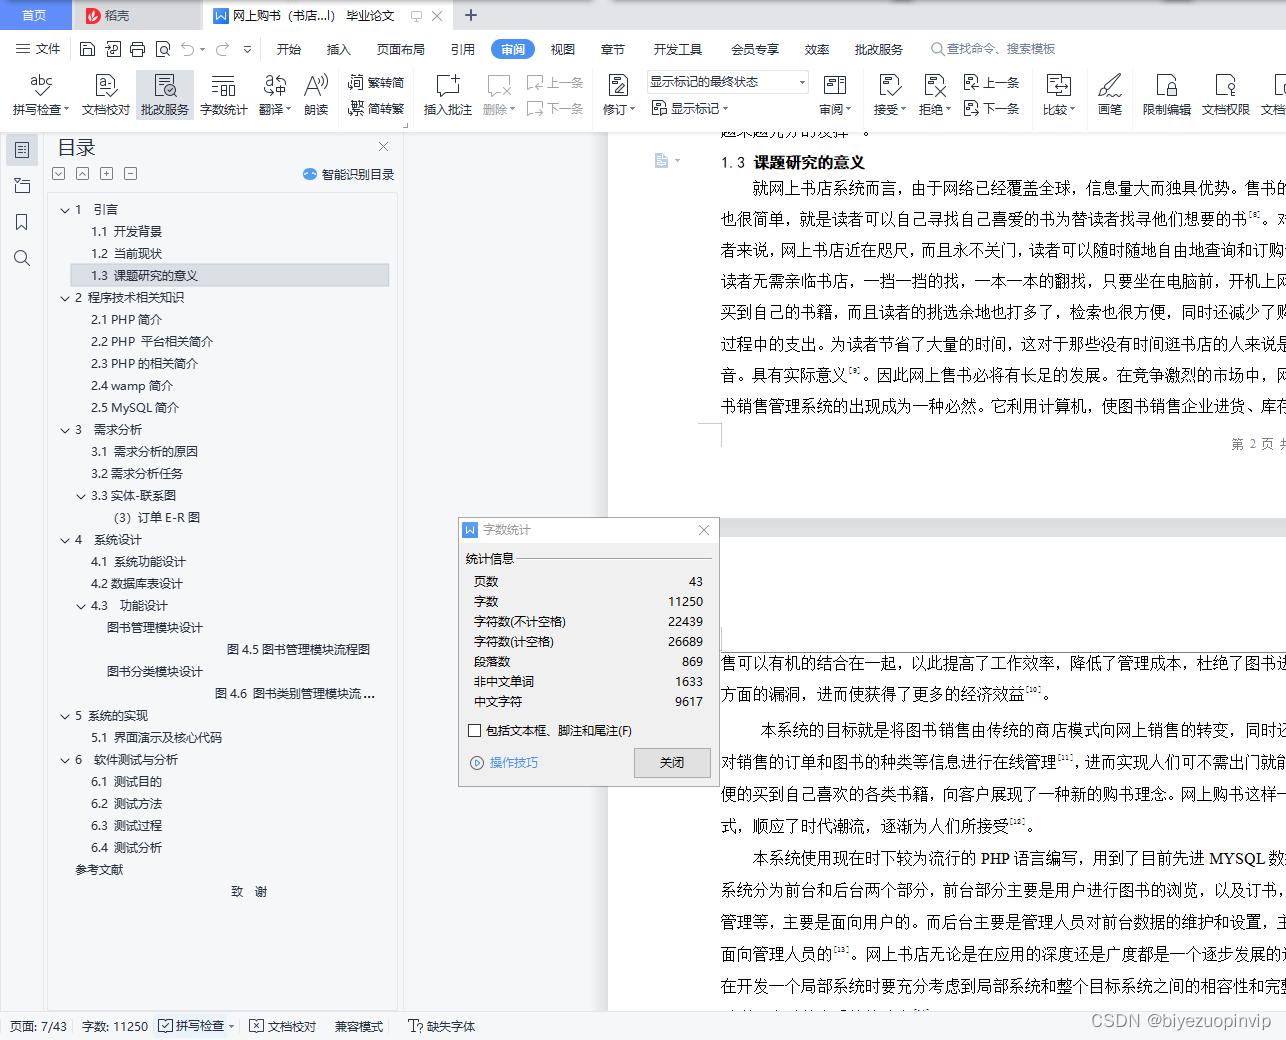Screen dimensions: 1286x1040
Task: Convert text to traditional (繁转简)
Action: coord(376,83)
